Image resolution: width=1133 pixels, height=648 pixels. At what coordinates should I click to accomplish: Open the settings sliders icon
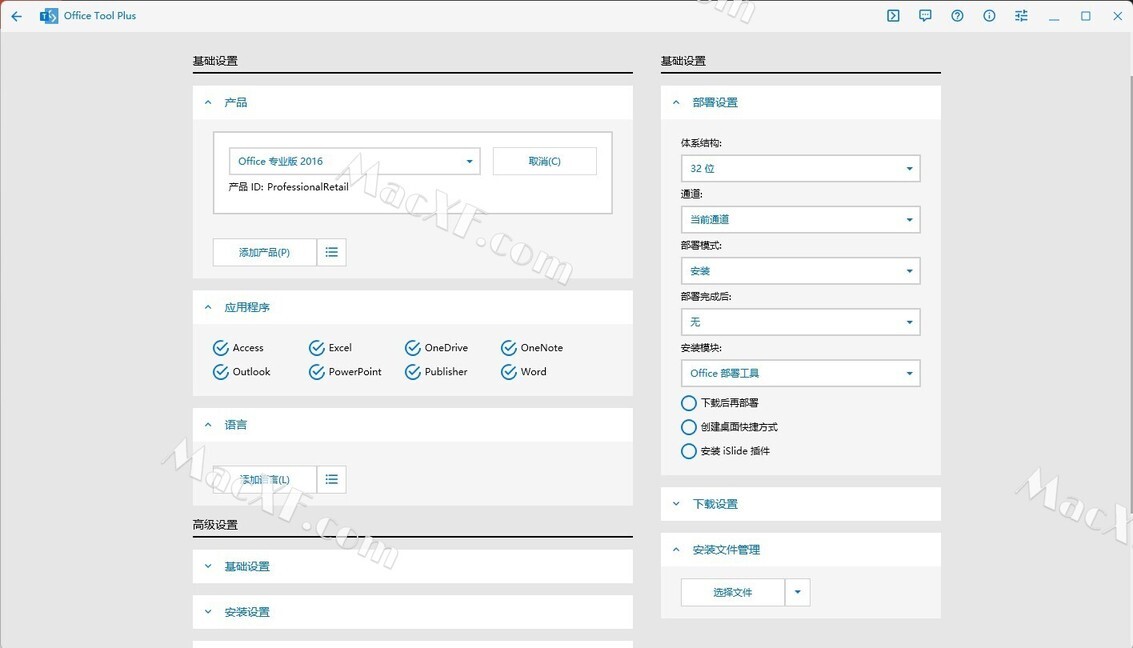pos(1021,16)
